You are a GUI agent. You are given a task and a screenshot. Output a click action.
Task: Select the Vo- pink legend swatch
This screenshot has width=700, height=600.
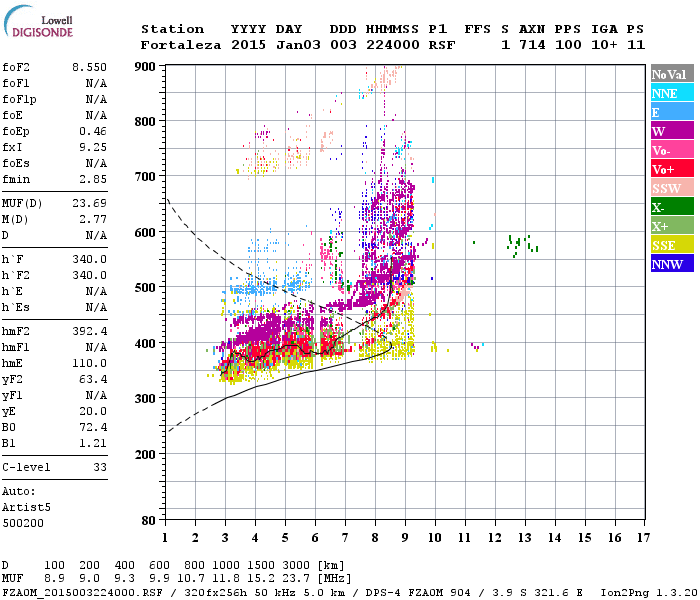(x=672, y=150)
